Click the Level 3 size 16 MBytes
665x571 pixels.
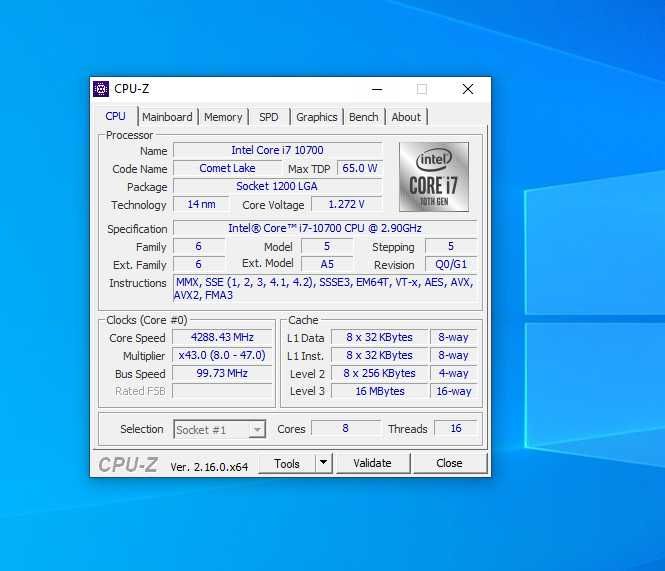(380, 391)
